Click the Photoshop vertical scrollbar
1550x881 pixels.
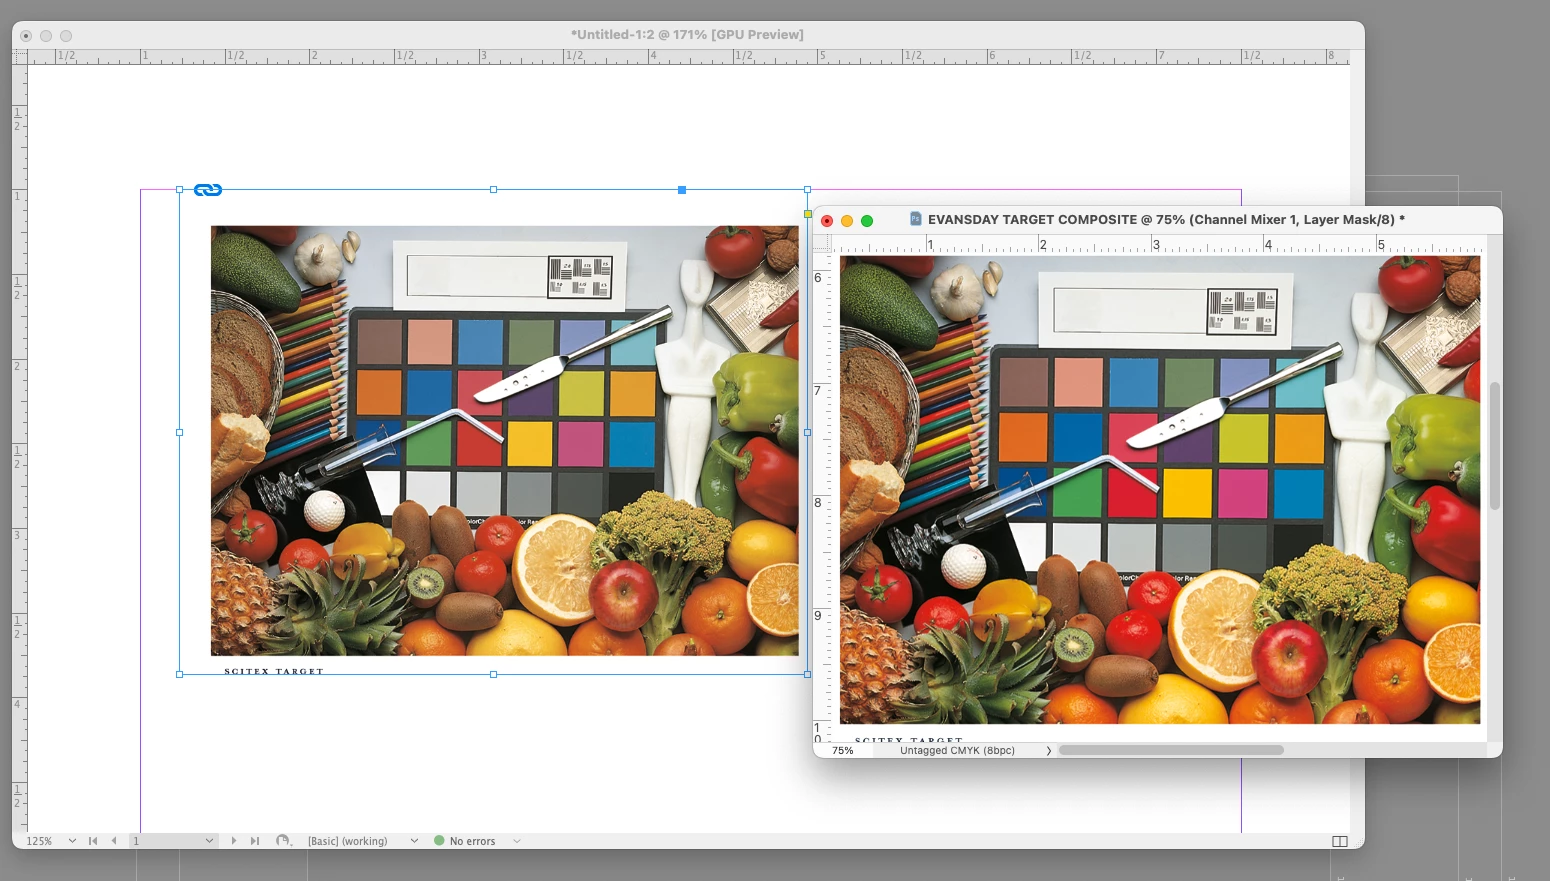click(x=1495, y=446)
